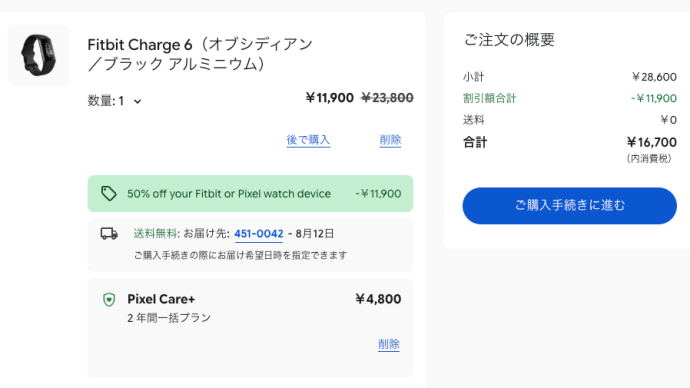Click the ご注文の概要 heading
The image size is (690, 388).
[x=509, y=40]
